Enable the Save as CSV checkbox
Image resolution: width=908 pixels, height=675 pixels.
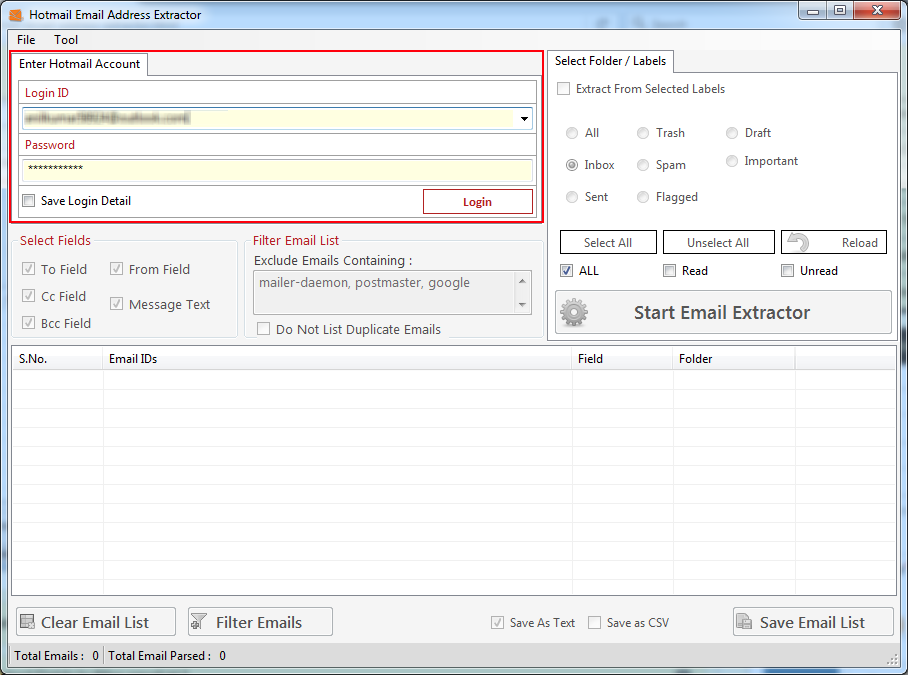pyautogui.click(x=594, y=622)
